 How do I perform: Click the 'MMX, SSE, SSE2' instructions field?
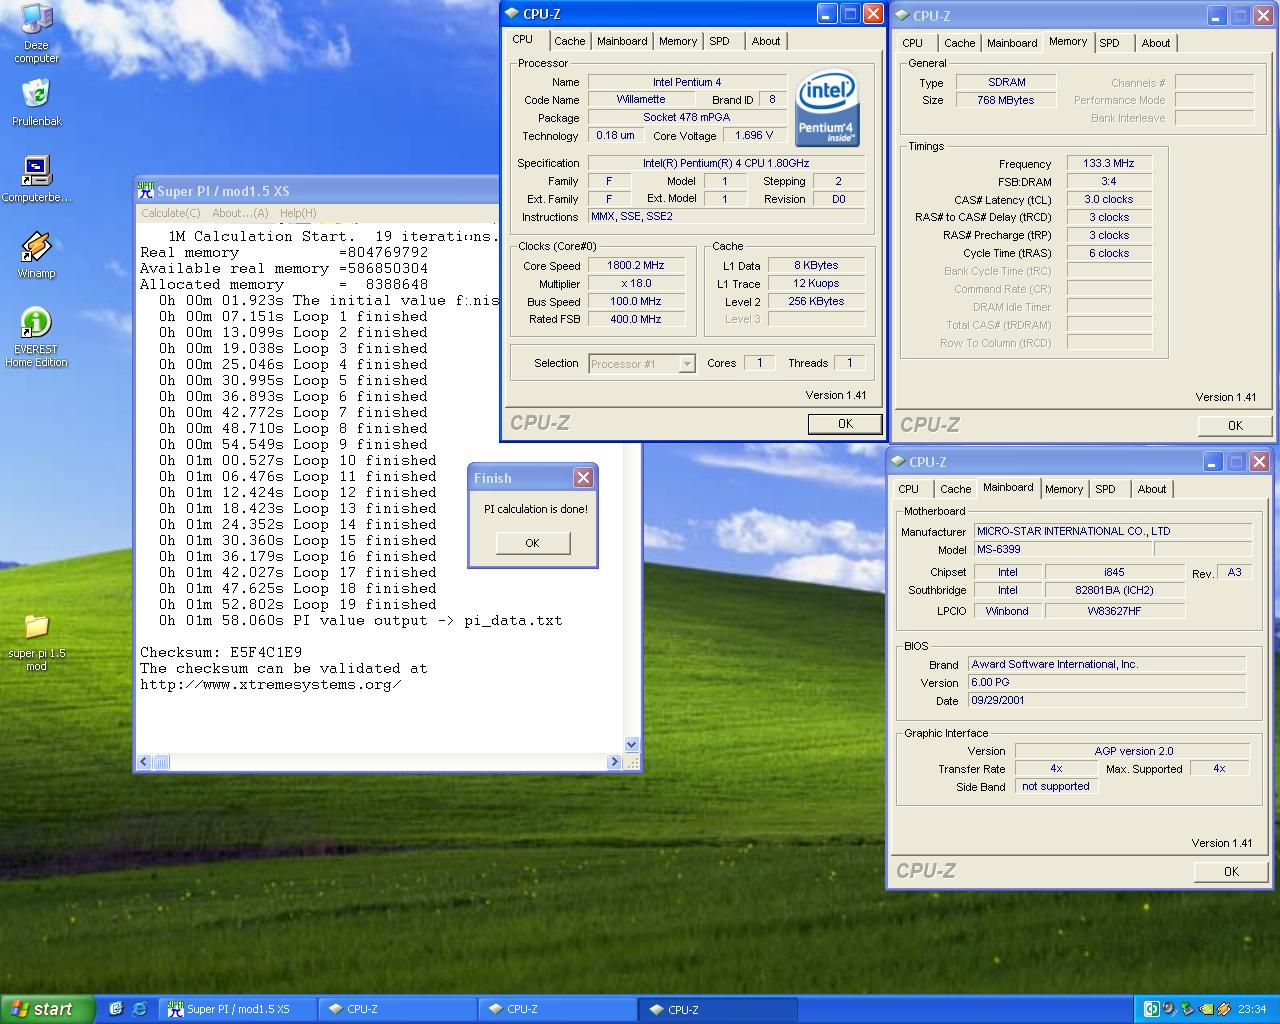(x=727, y=217)
